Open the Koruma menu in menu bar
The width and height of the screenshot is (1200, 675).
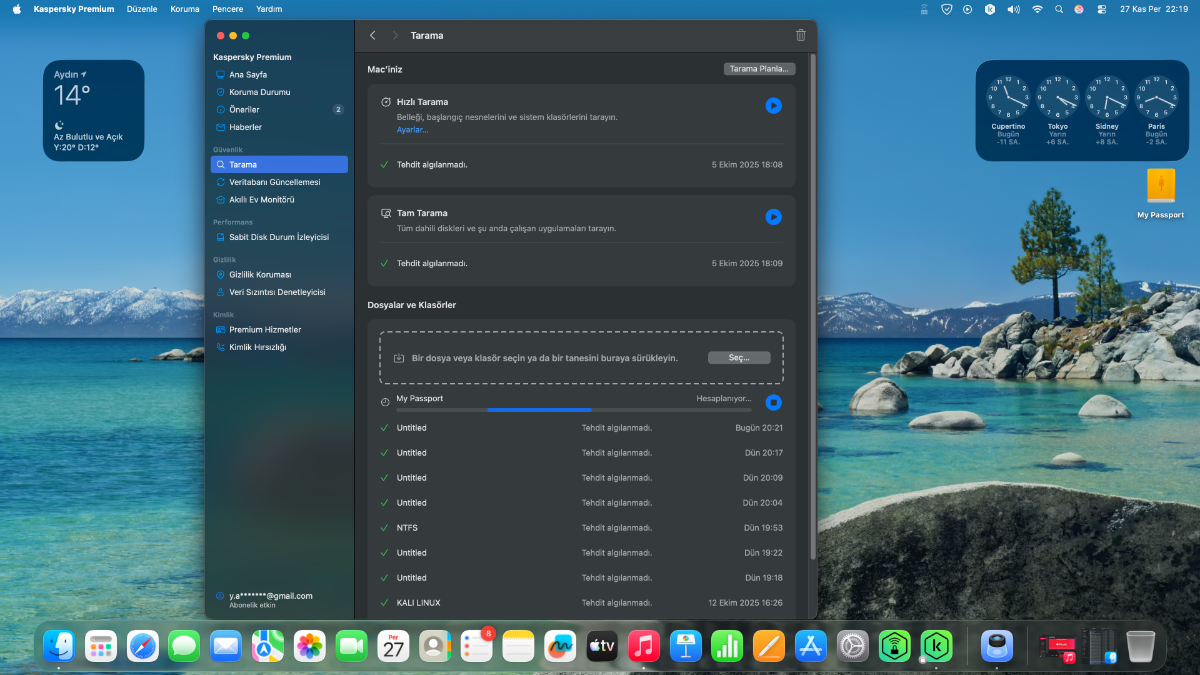tap(185, 9)
